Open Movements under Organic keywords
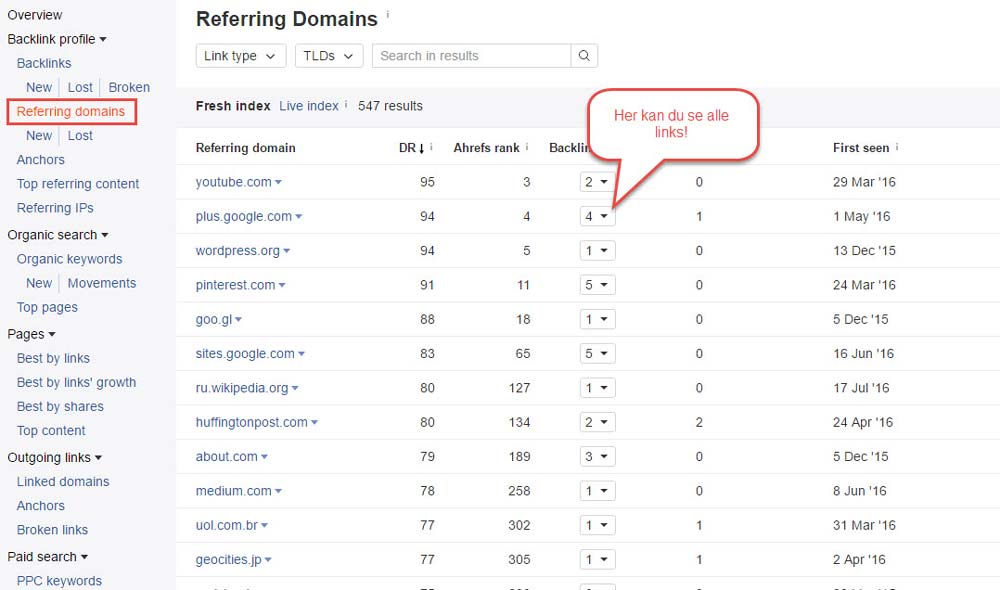This screenshot has height=590, width=1000. pyautogui.click(x=102, y=283)
